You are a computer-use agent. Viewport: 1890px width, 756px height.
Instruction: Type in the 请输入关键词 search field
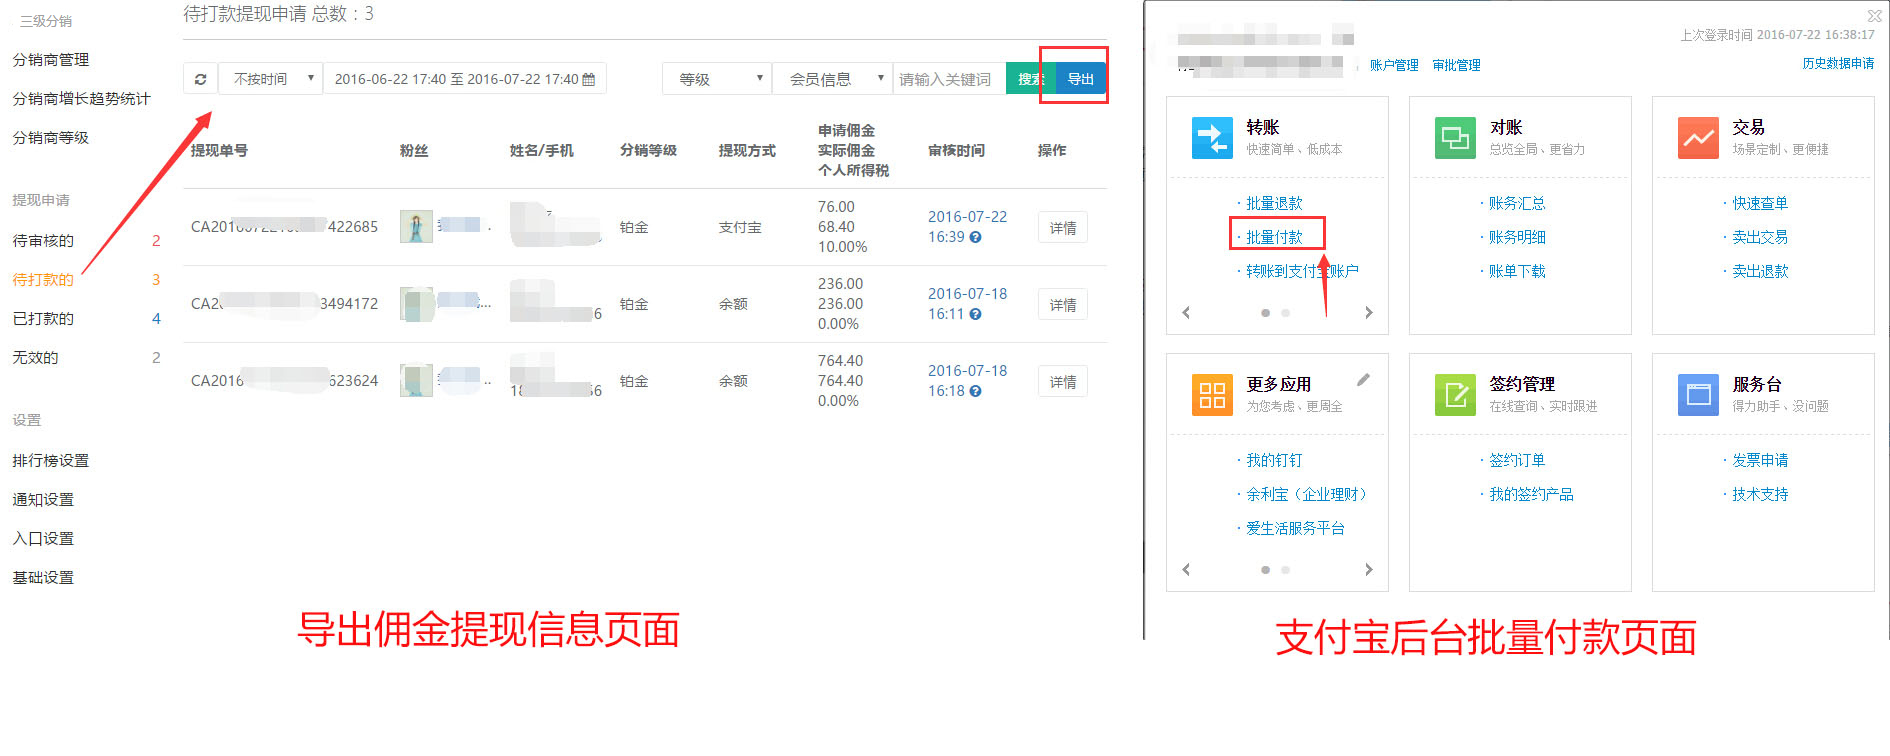[x=947, y=79]
